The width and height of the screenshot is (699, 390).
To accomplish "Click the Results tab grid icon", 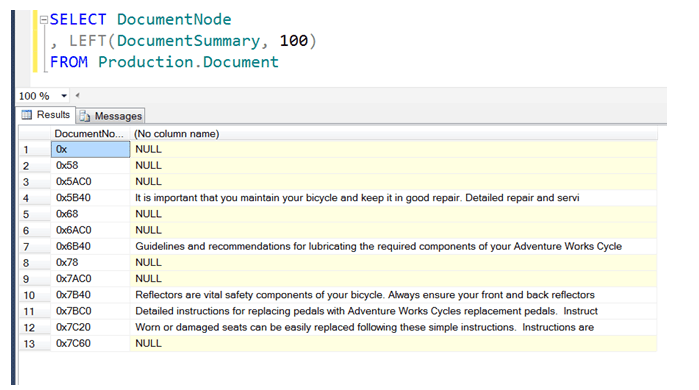I will 27,115.
